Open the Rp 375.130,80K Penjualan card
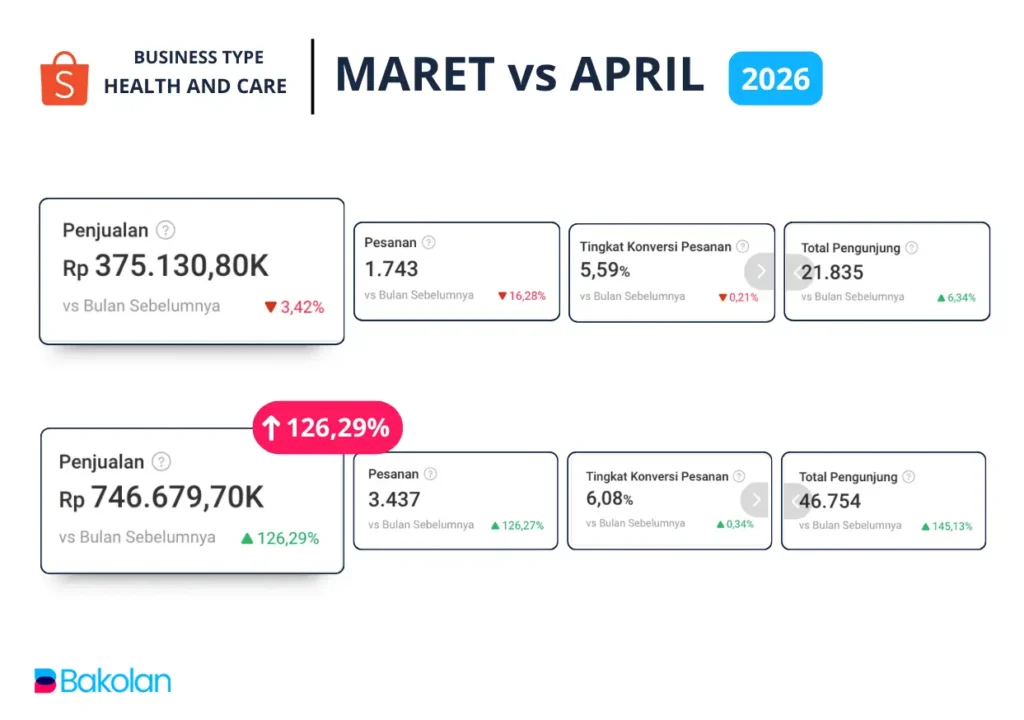Viewport: 1024px width, 720px height. pyautogui.click(x=191, y=271)
